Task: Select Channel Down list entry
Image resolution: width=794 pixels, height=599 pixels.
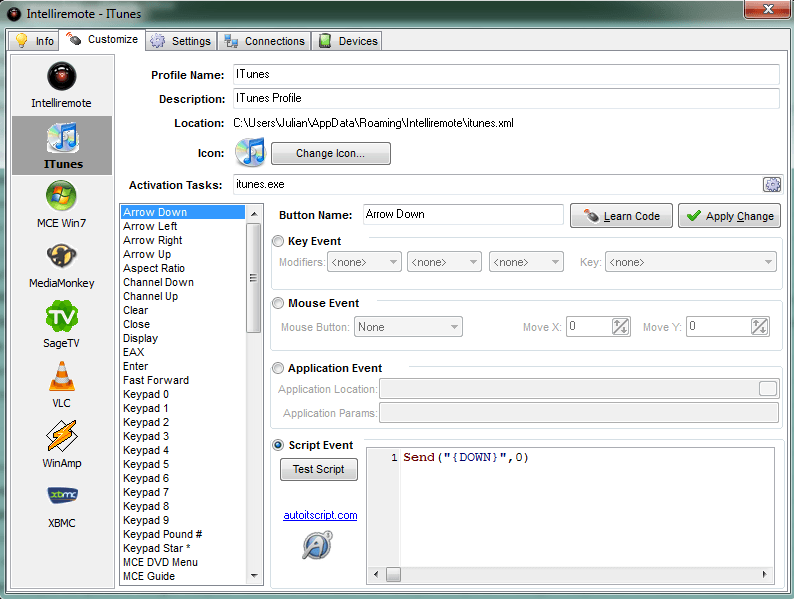Action: [x=183, y=283]
